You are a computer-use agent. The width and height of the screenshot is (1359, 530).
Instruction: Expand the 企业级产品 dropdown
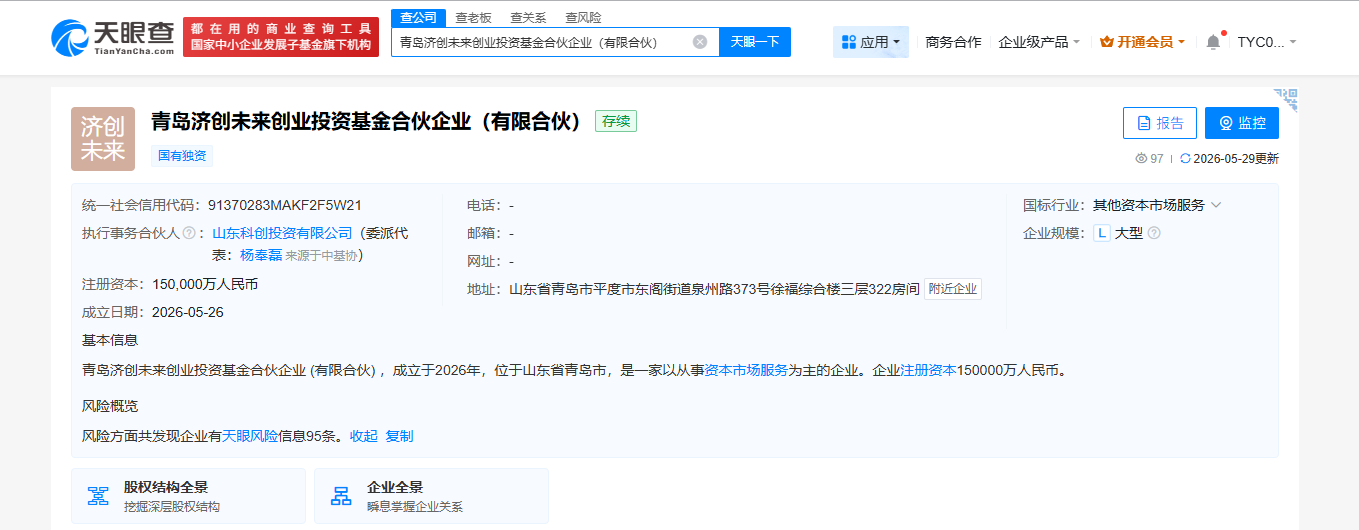[1039, 42]
